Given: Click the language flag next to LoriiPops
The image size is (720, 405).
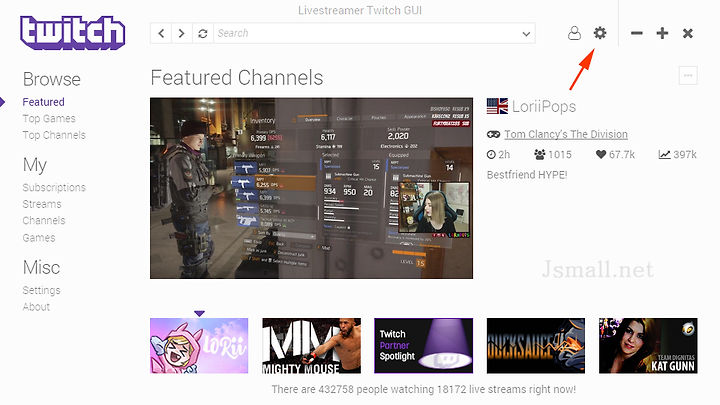Looking at the screenshot, I should [x=497, y=106].
